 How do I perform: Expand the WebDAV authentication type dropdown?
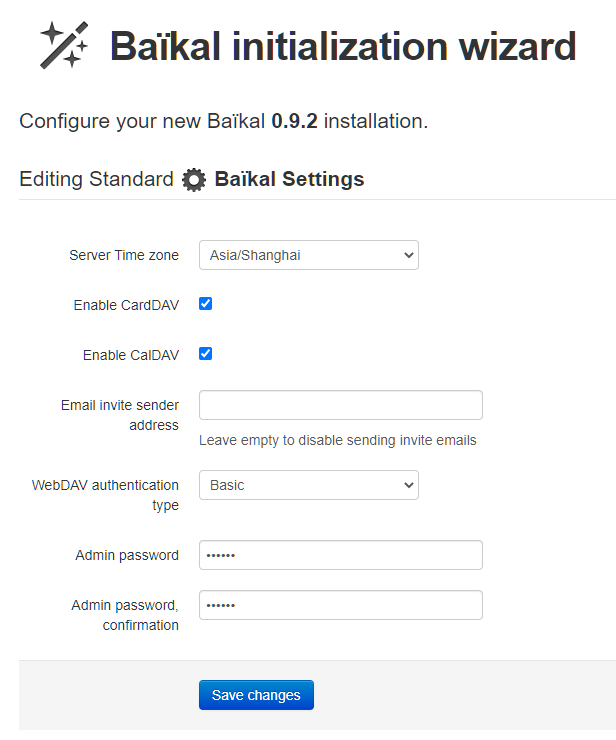point(308,485)
